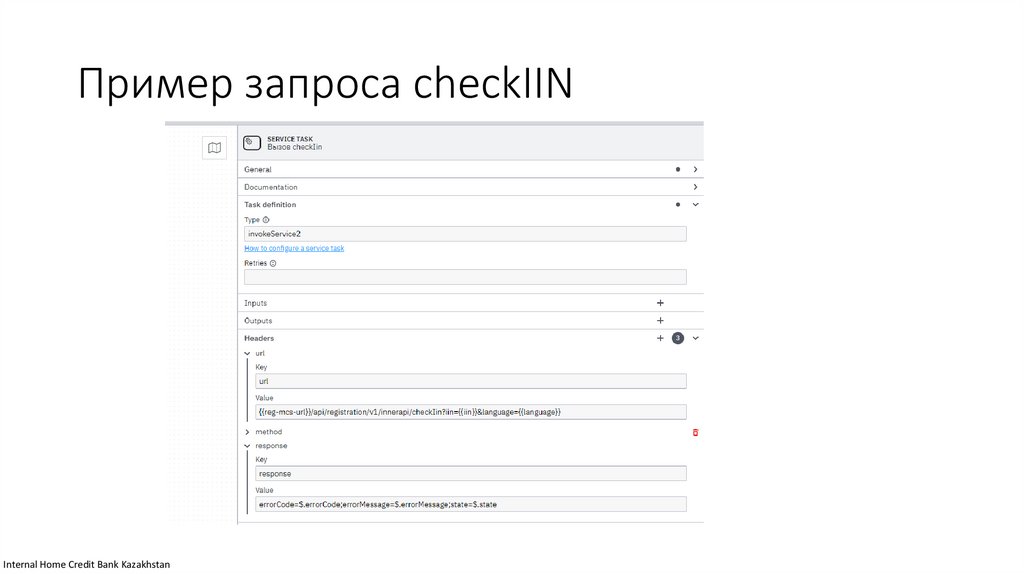Click the empty Retries input field
Viewport: 1024px width, 574px height.
pyautogui.click(x=465, y=277)
